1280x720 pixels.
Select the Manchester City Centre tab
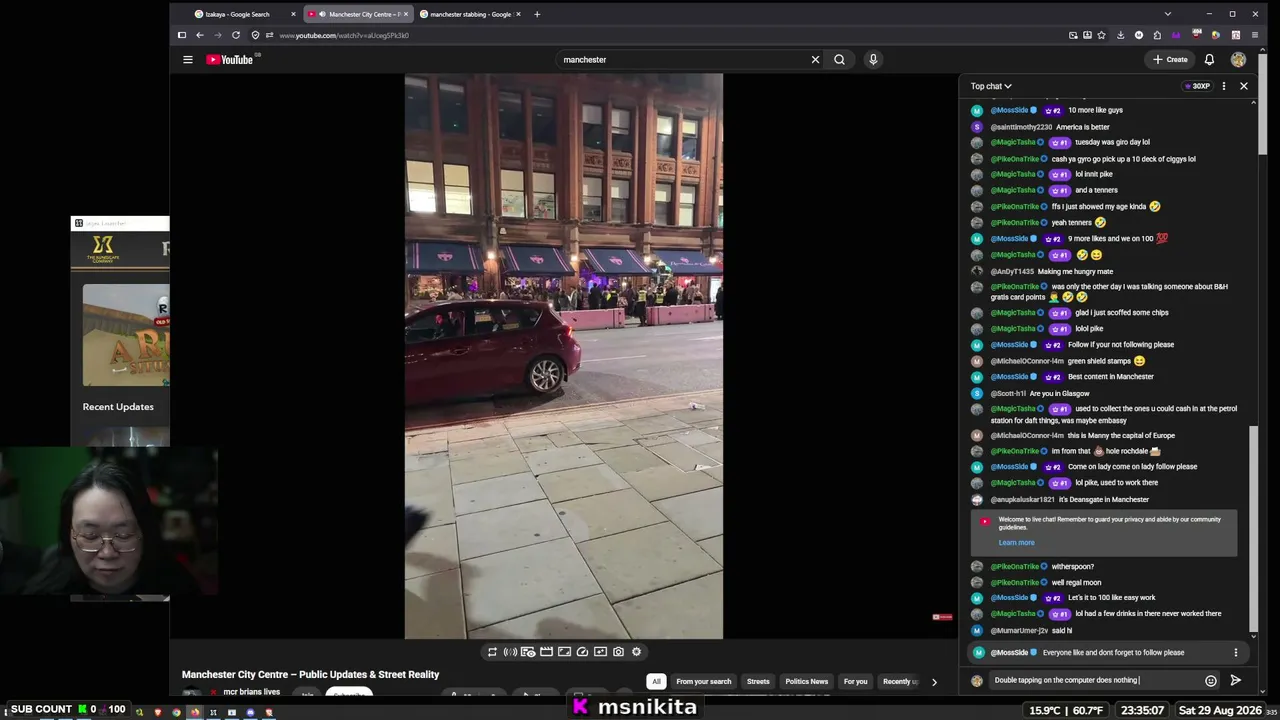coord(358,14)
